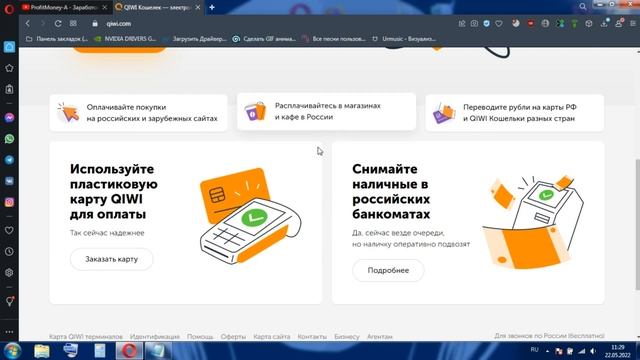Image resolution: width=640 pixels, height=360 pixels.
Task: Open the Opera main menu logo
Action: (9, 8)
